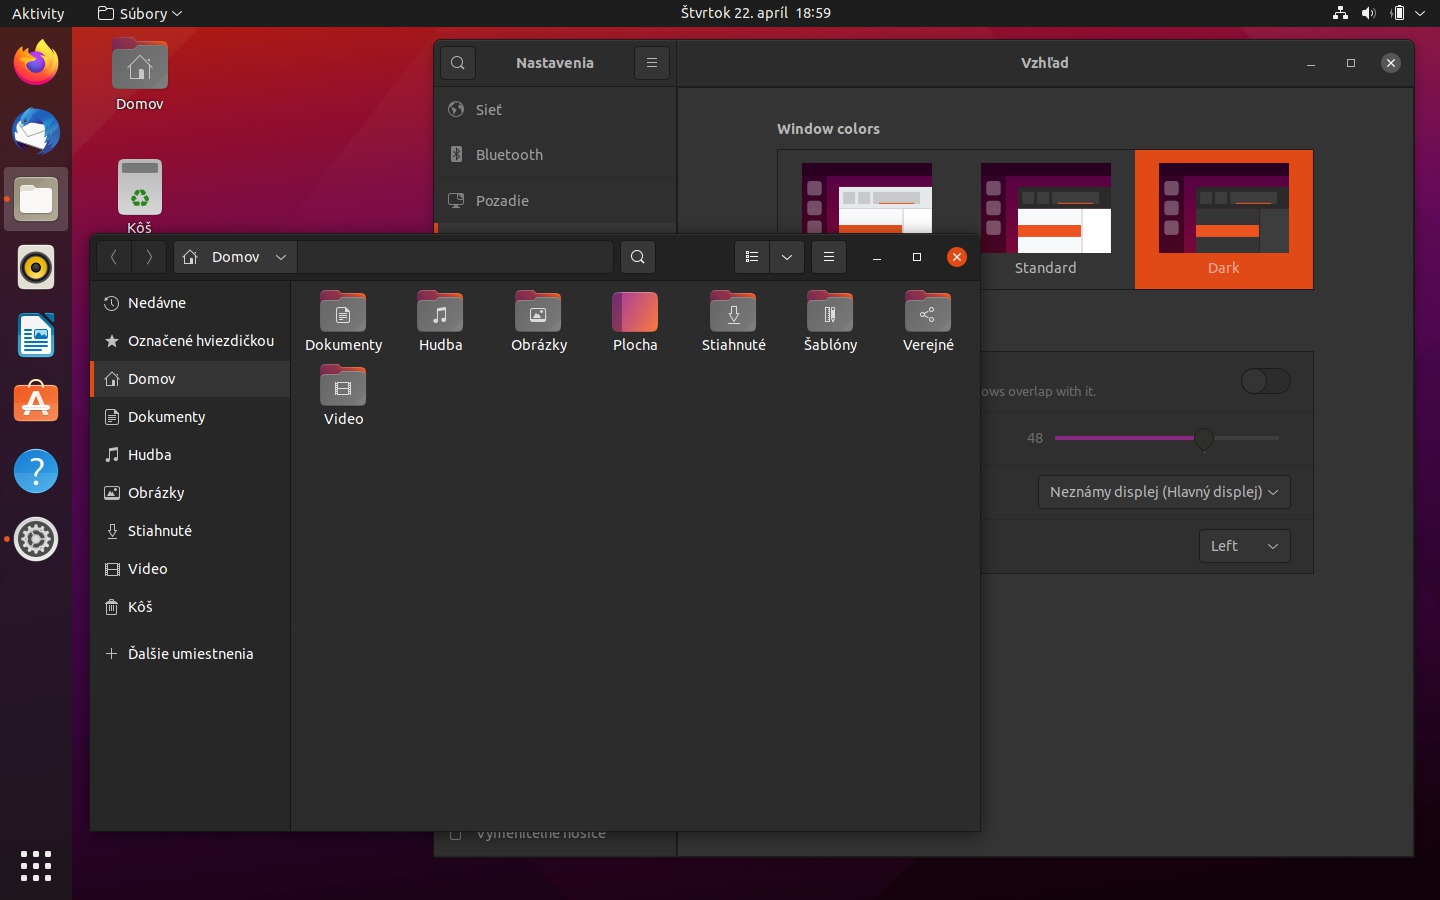This screenshot has height=900, width=1440.
Task: Select Bluetooth in settings sidebar
Action: [x=509, y=155]
